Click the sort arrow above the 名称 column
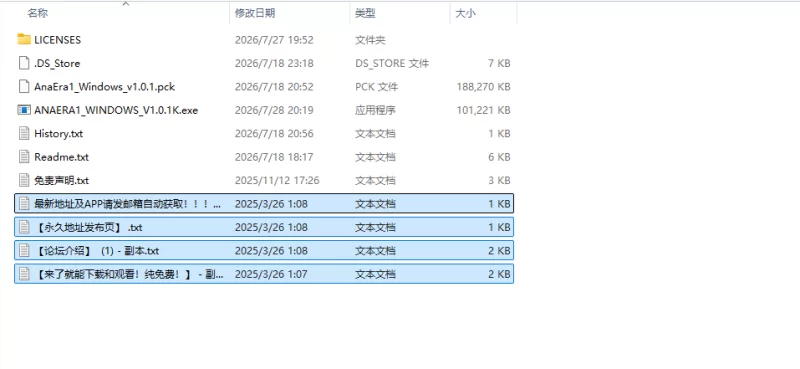The width and height of the screenshot is (800, 369). [126, 4]
